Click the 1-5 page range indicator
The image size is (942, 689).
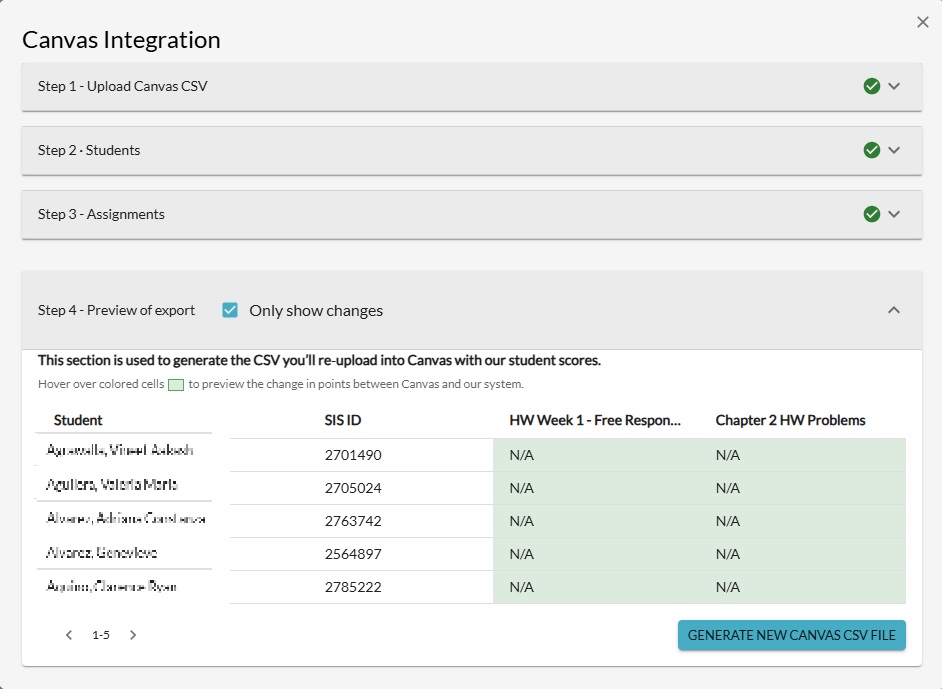(x=101, y=635)
